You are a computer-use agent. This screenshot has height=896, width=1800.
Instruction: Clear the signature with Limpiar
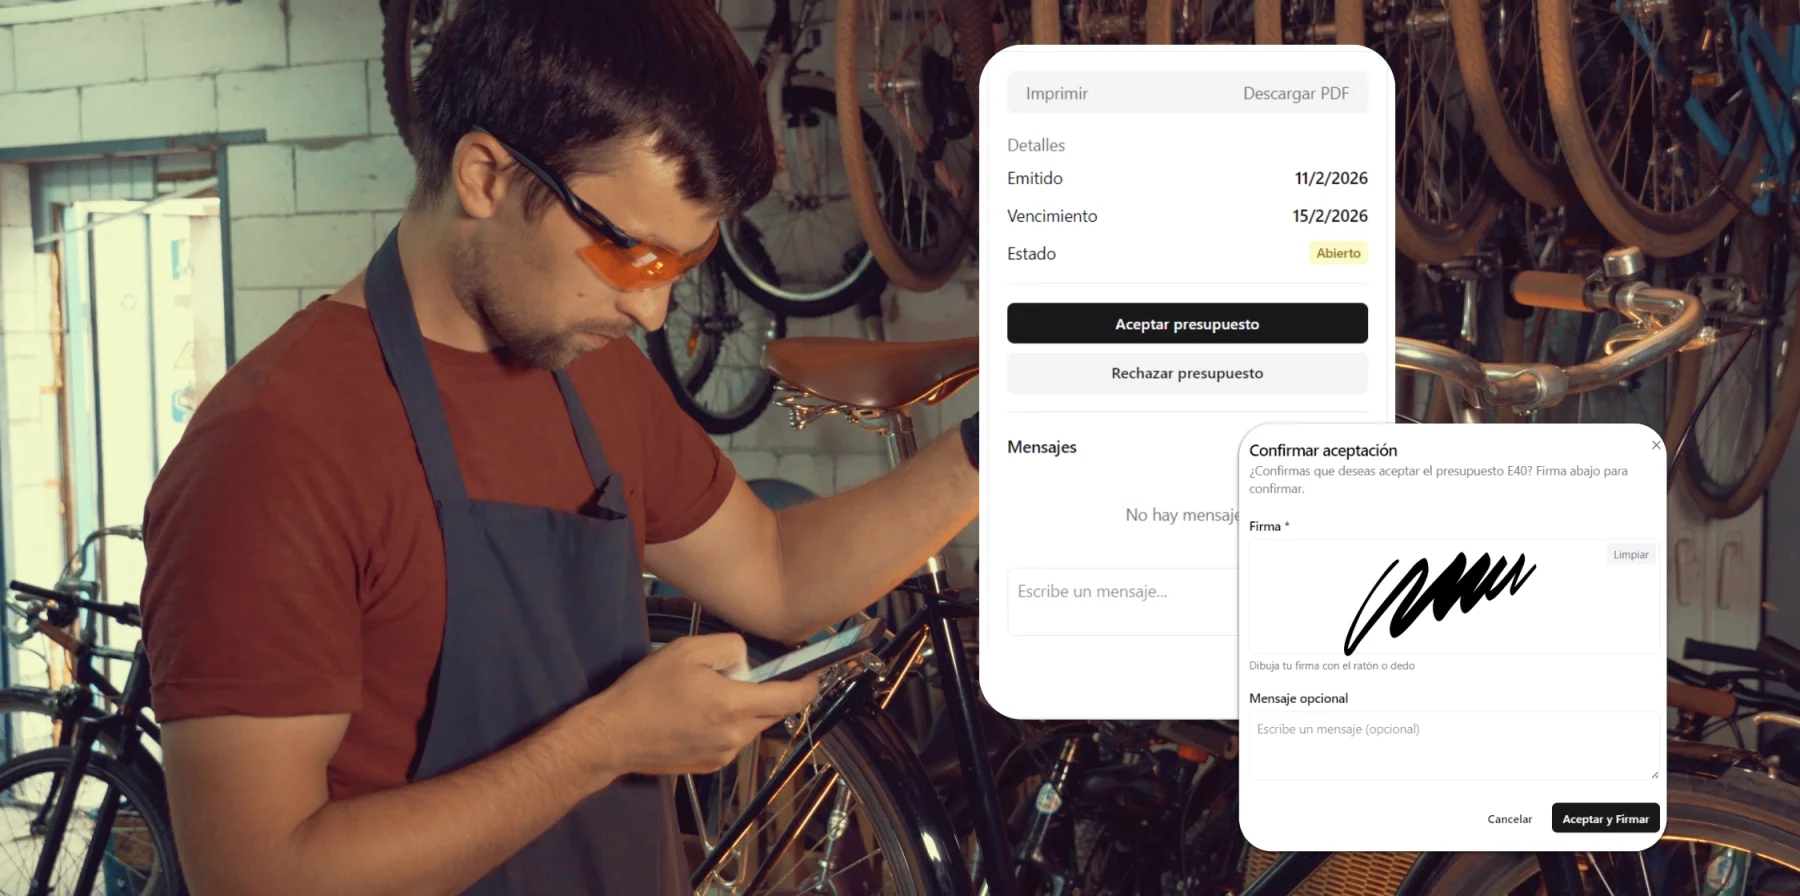click(1630, 554)
